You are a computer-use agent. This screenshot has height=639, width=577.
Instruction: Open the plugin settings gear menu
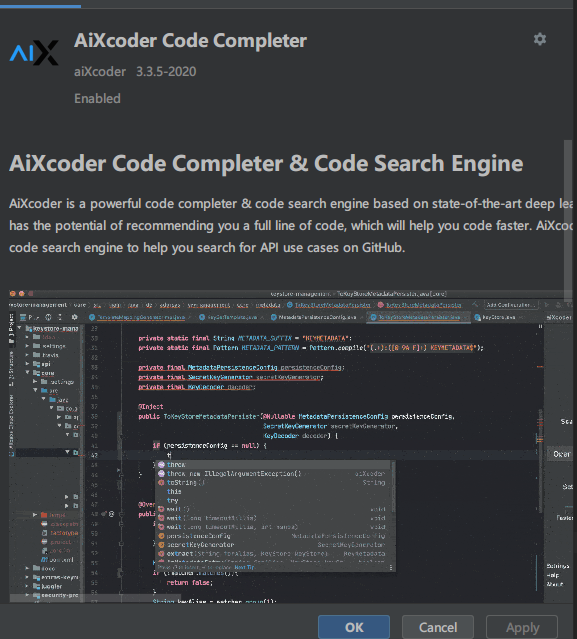point(540,39)
